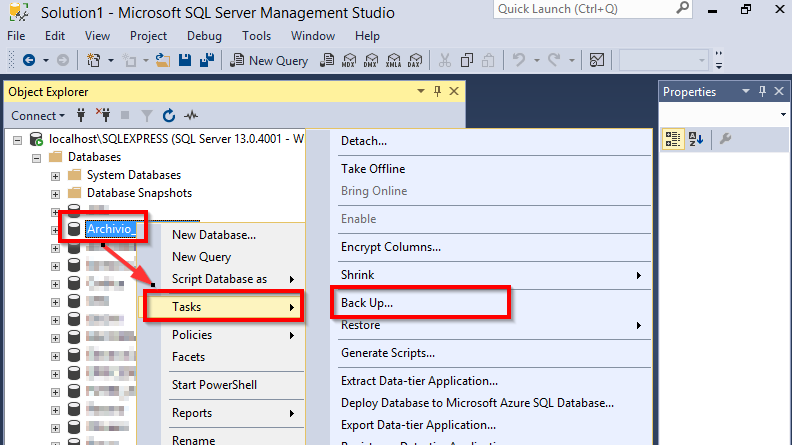Click the Database Engine Query icon
The image size is (792, 445).
point(327,61)
